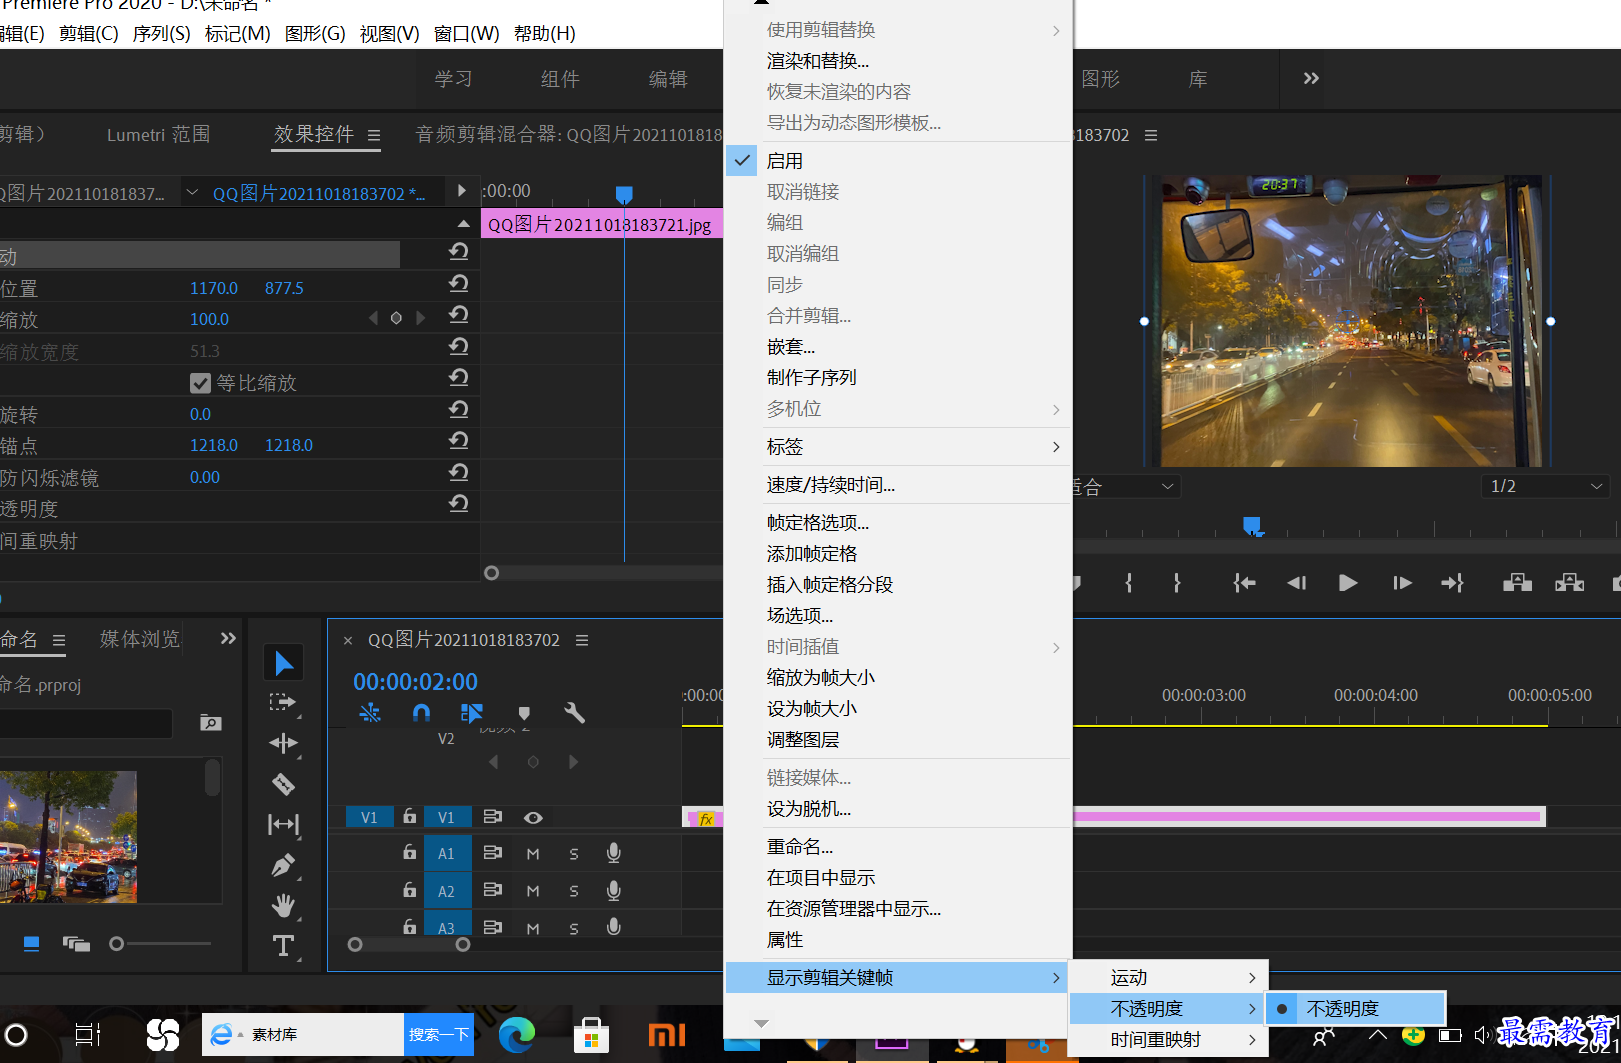This screenshot has width=1621, height=1063.
Task: Click the Extract button in program monitor
Action: click(x=1569, y=583)
